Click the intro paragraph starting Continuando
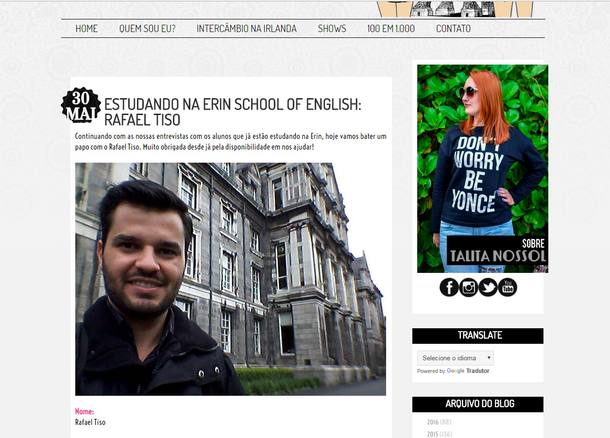 coord(231,142)
